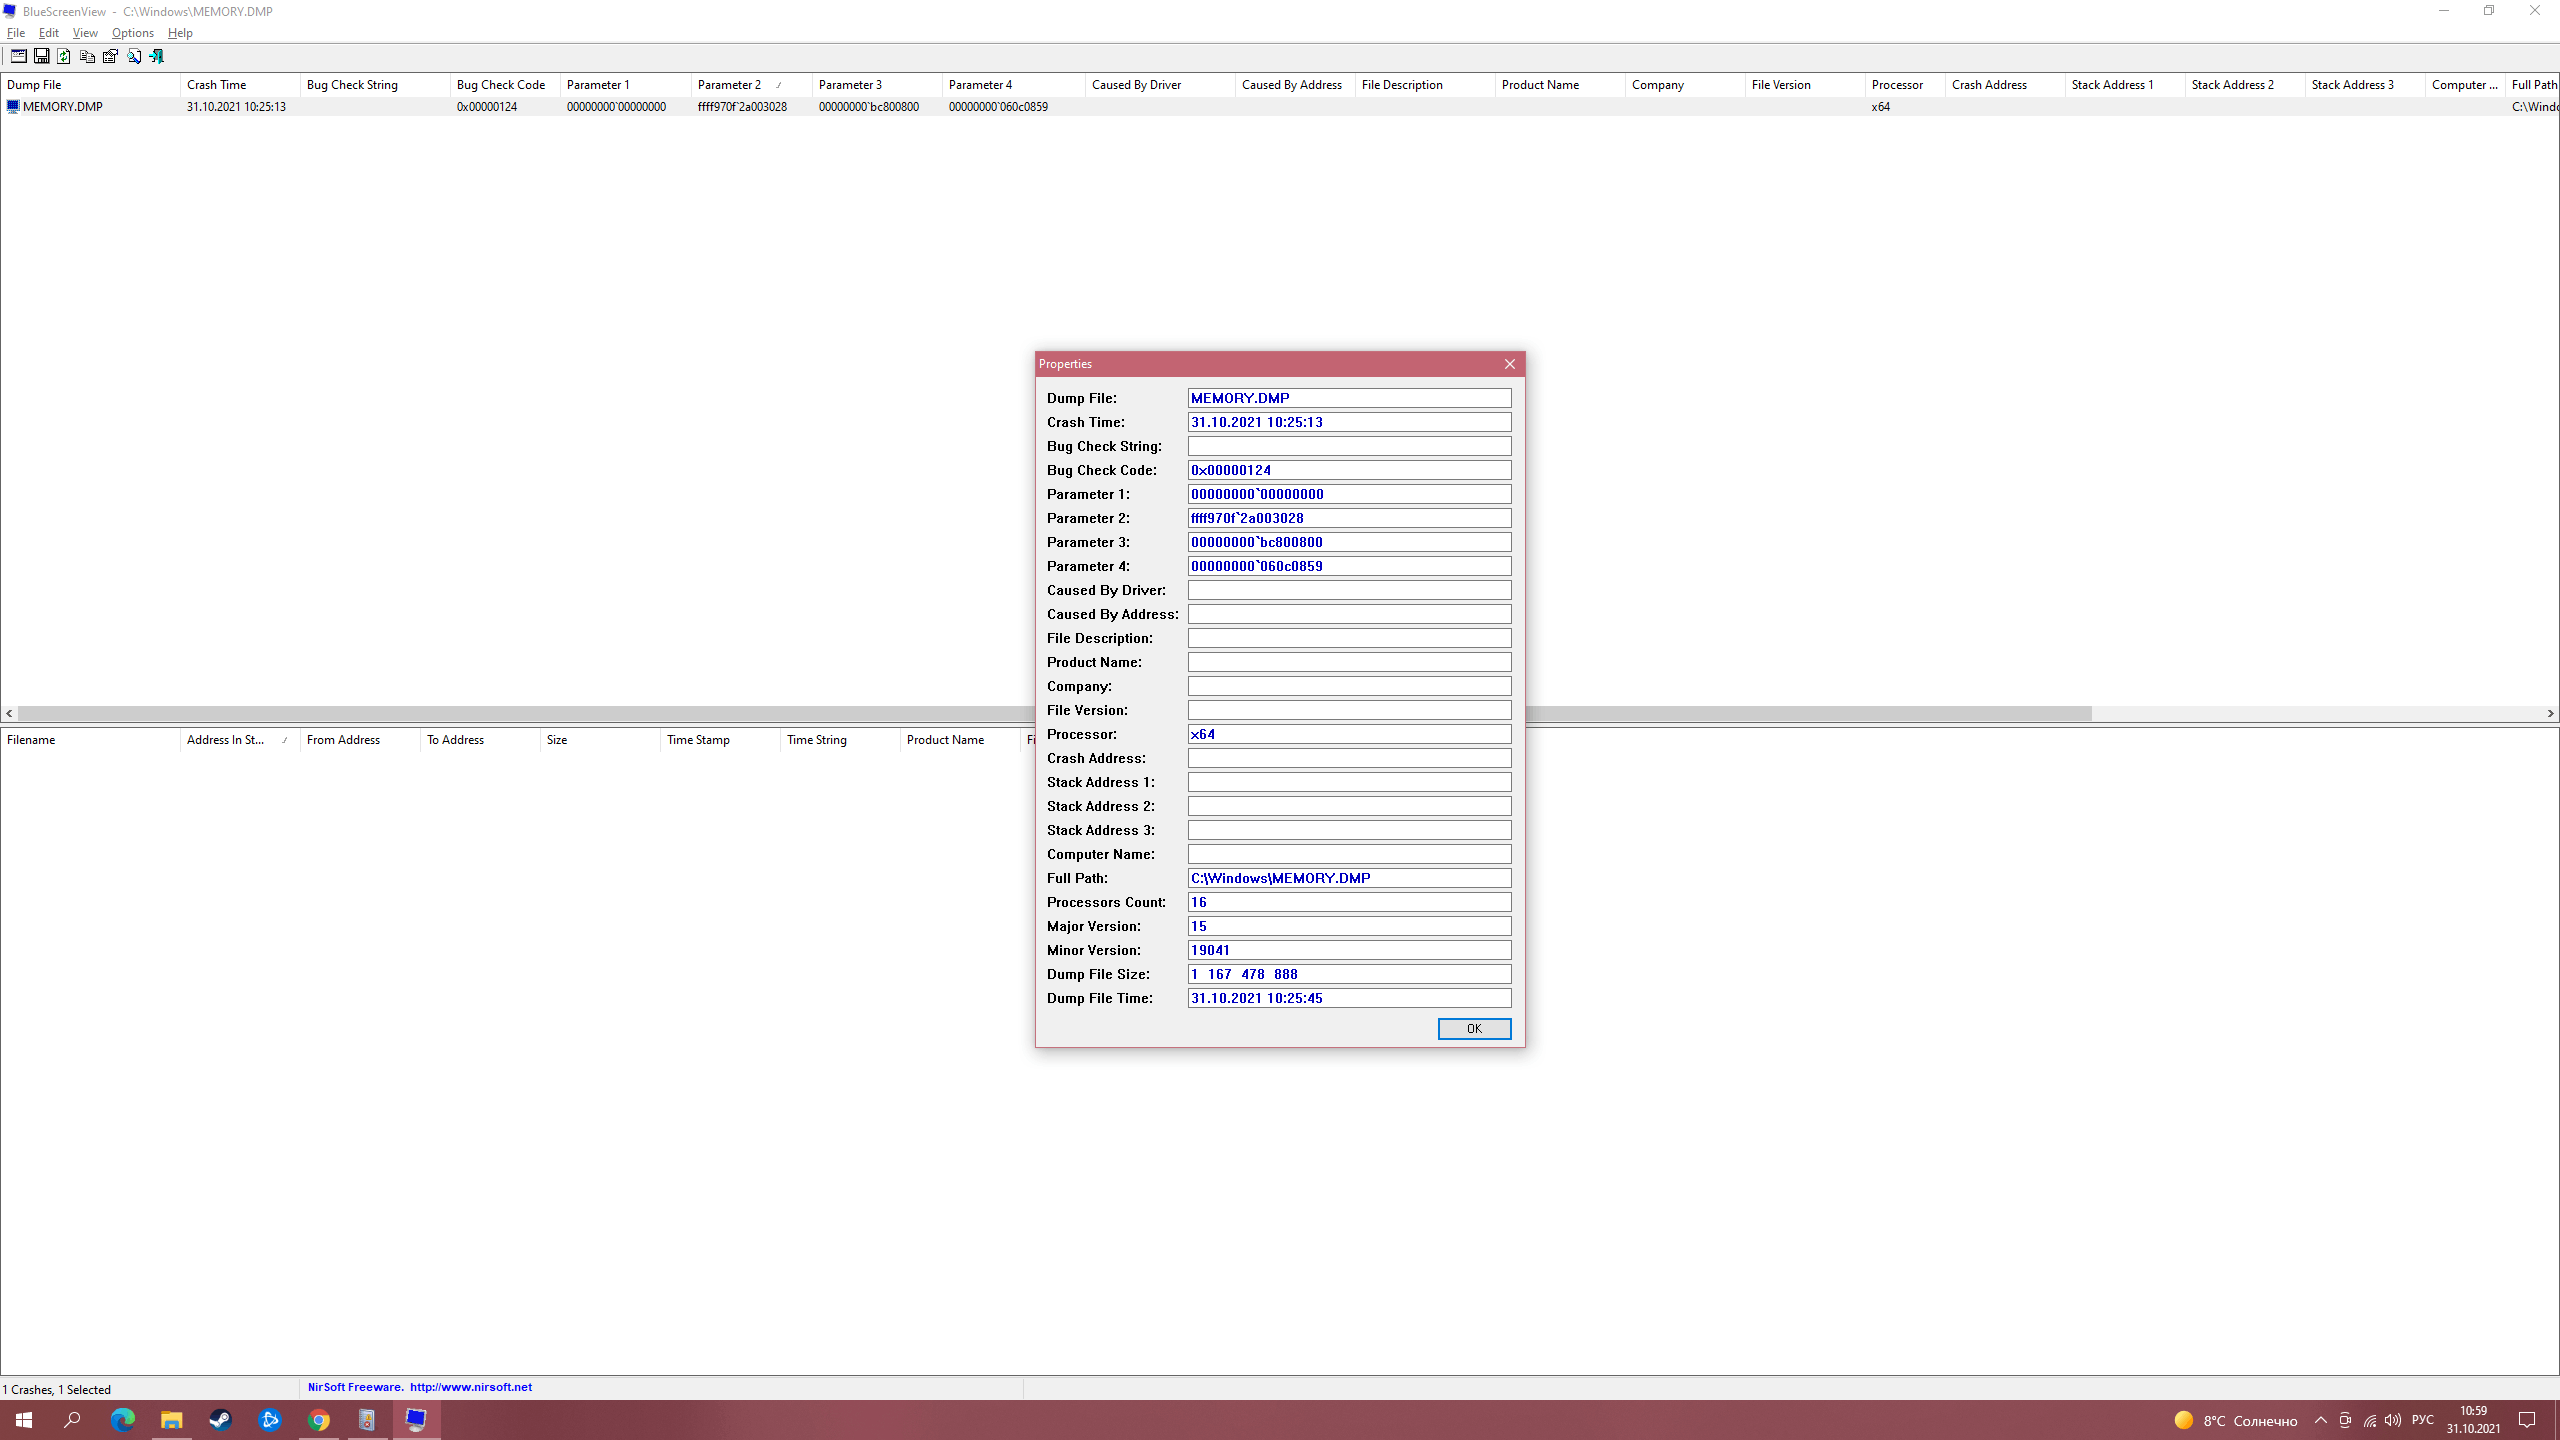Click the refresh/reload crashes icon
Screen dimensions: 2560x1440
63,56
